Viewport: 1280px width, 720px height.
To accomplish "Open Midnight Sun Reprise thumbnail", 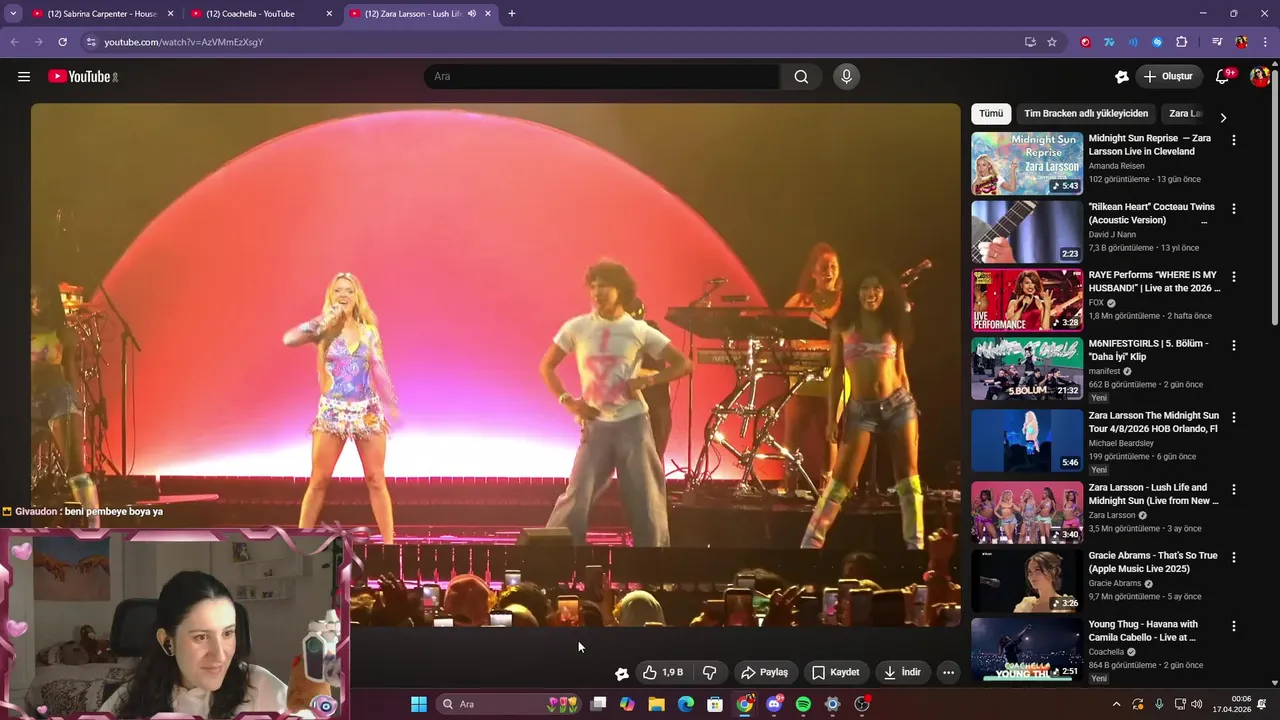I will click(x=1027, y=163).
